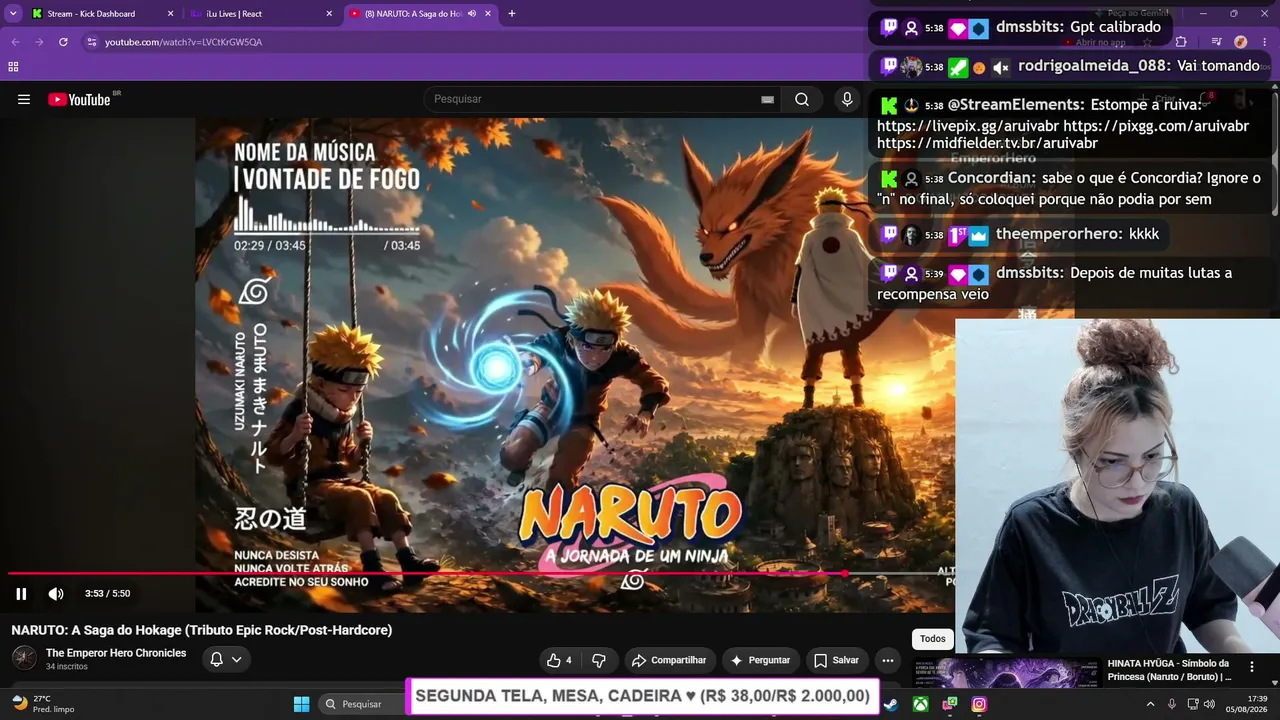
Task: Pause the video
Action: (x=21, y=593)
